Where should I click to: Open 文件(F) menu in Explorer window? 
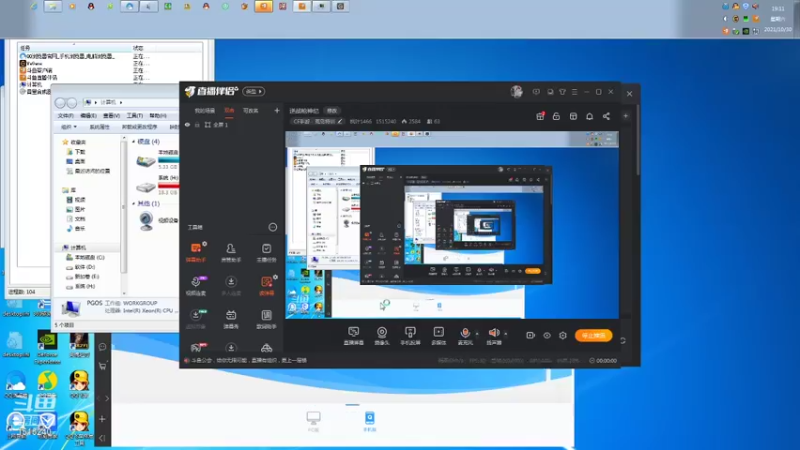(x=65, y=116)
